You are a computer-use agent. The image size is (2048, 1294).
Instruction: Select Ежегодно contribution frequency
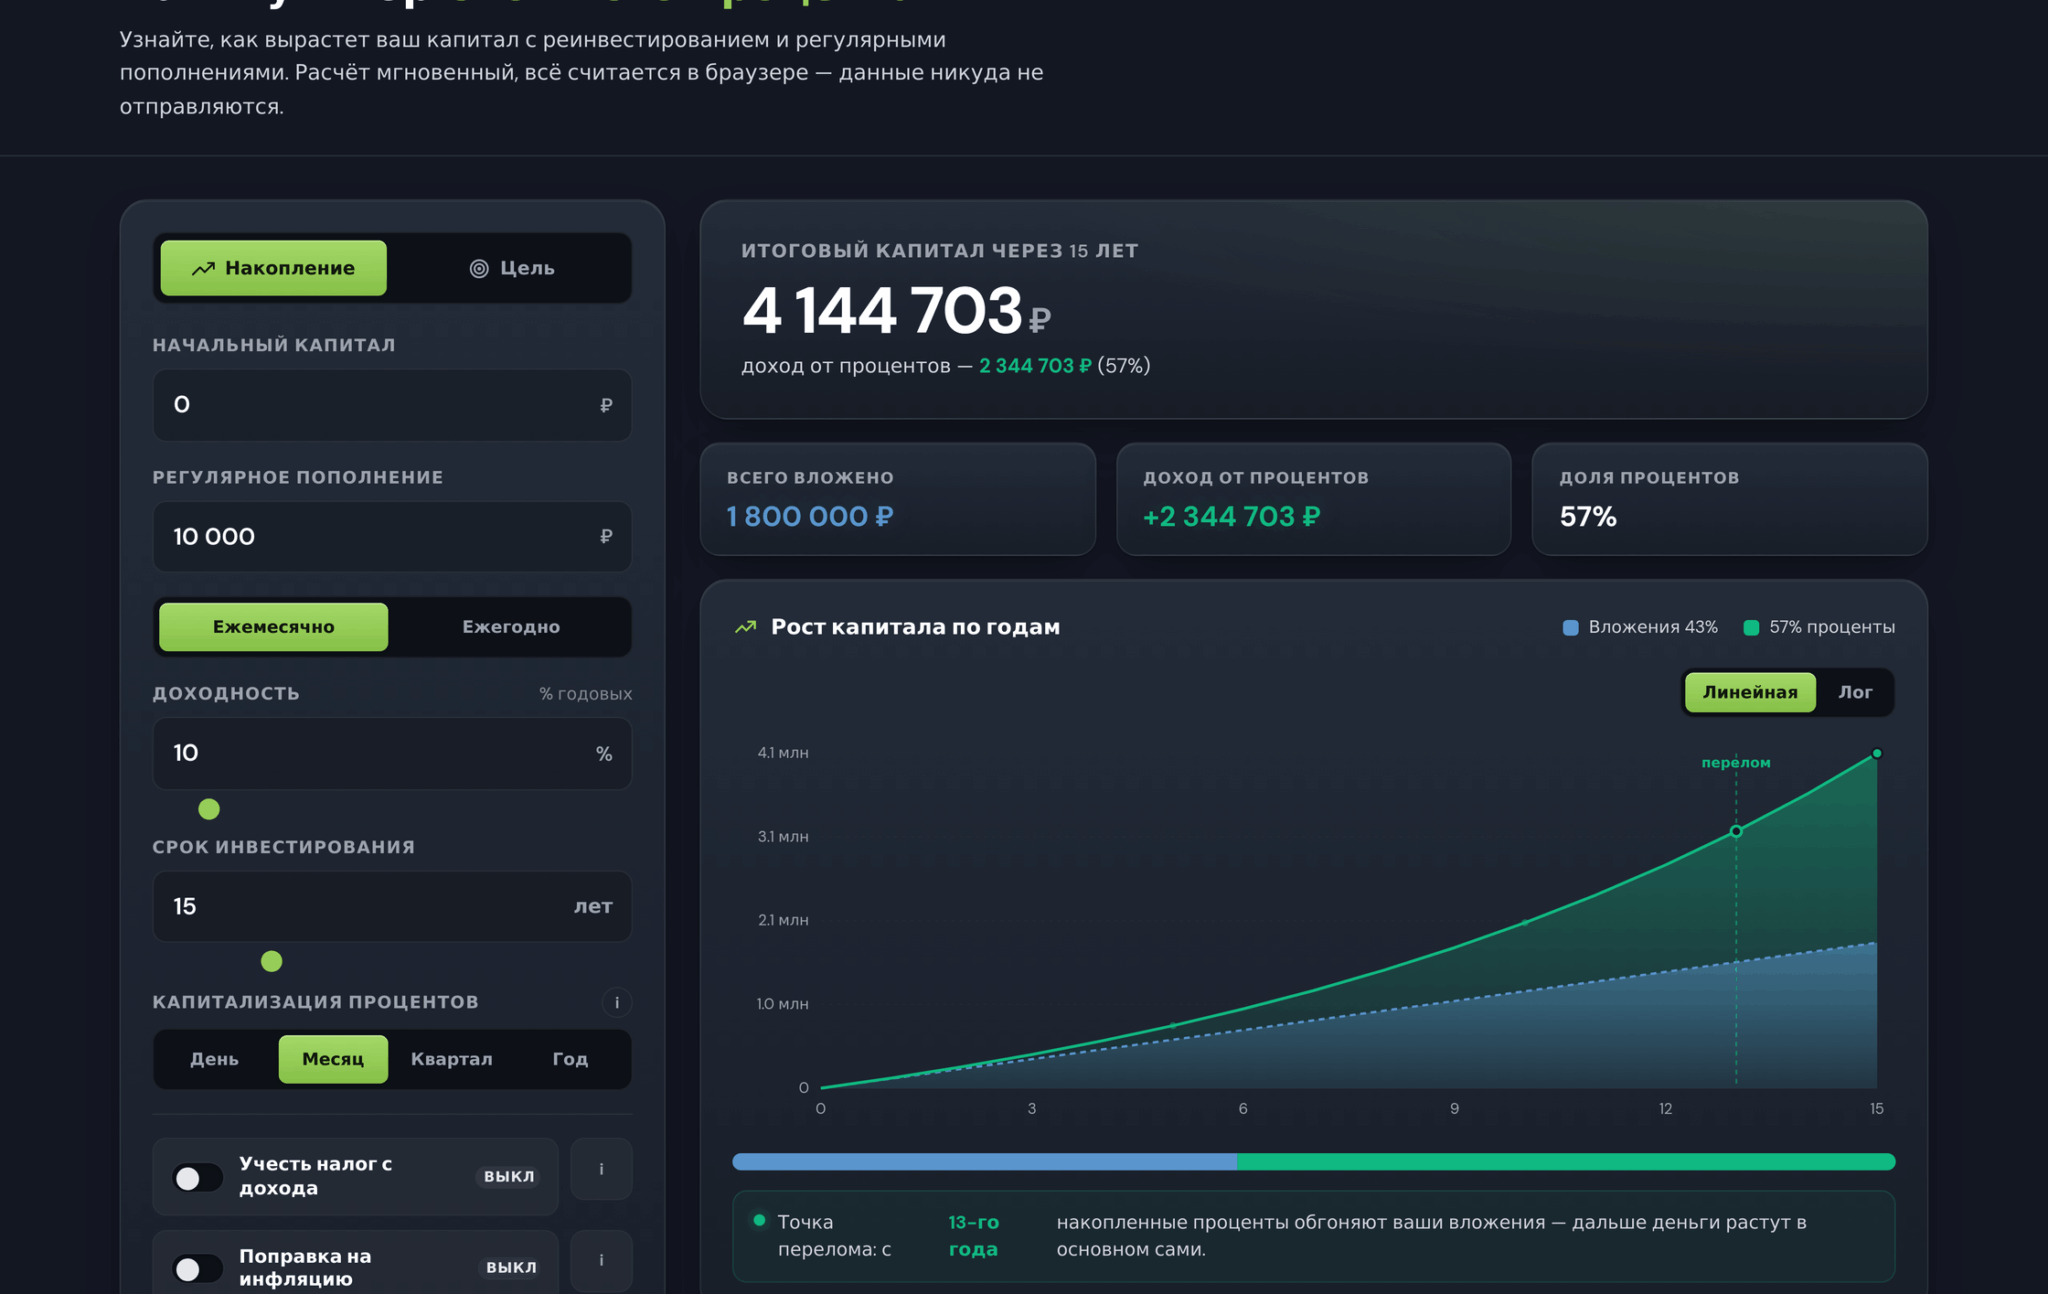511,627
